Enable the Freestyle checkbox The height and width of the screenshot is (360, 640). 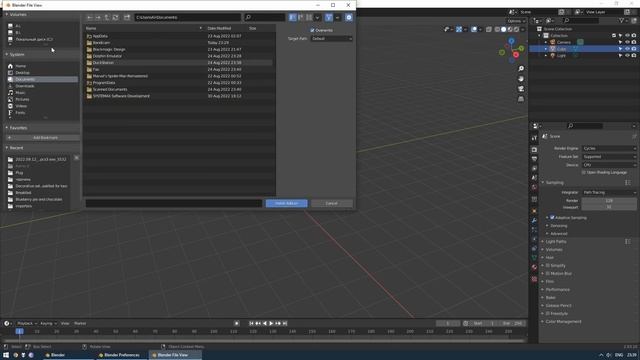click(548, 313)
